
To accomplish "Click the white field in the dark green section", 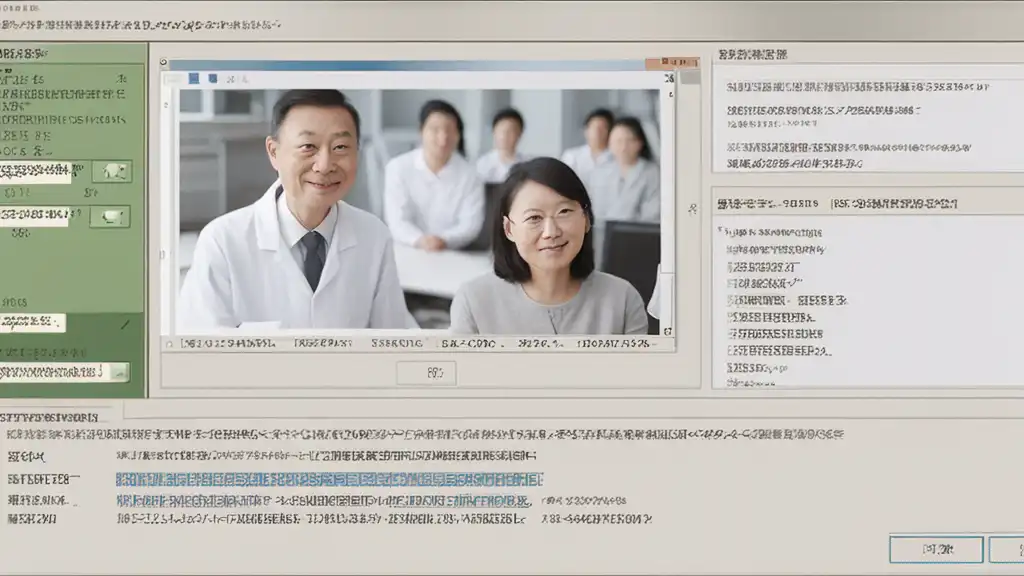I will (x=33, y=322).
